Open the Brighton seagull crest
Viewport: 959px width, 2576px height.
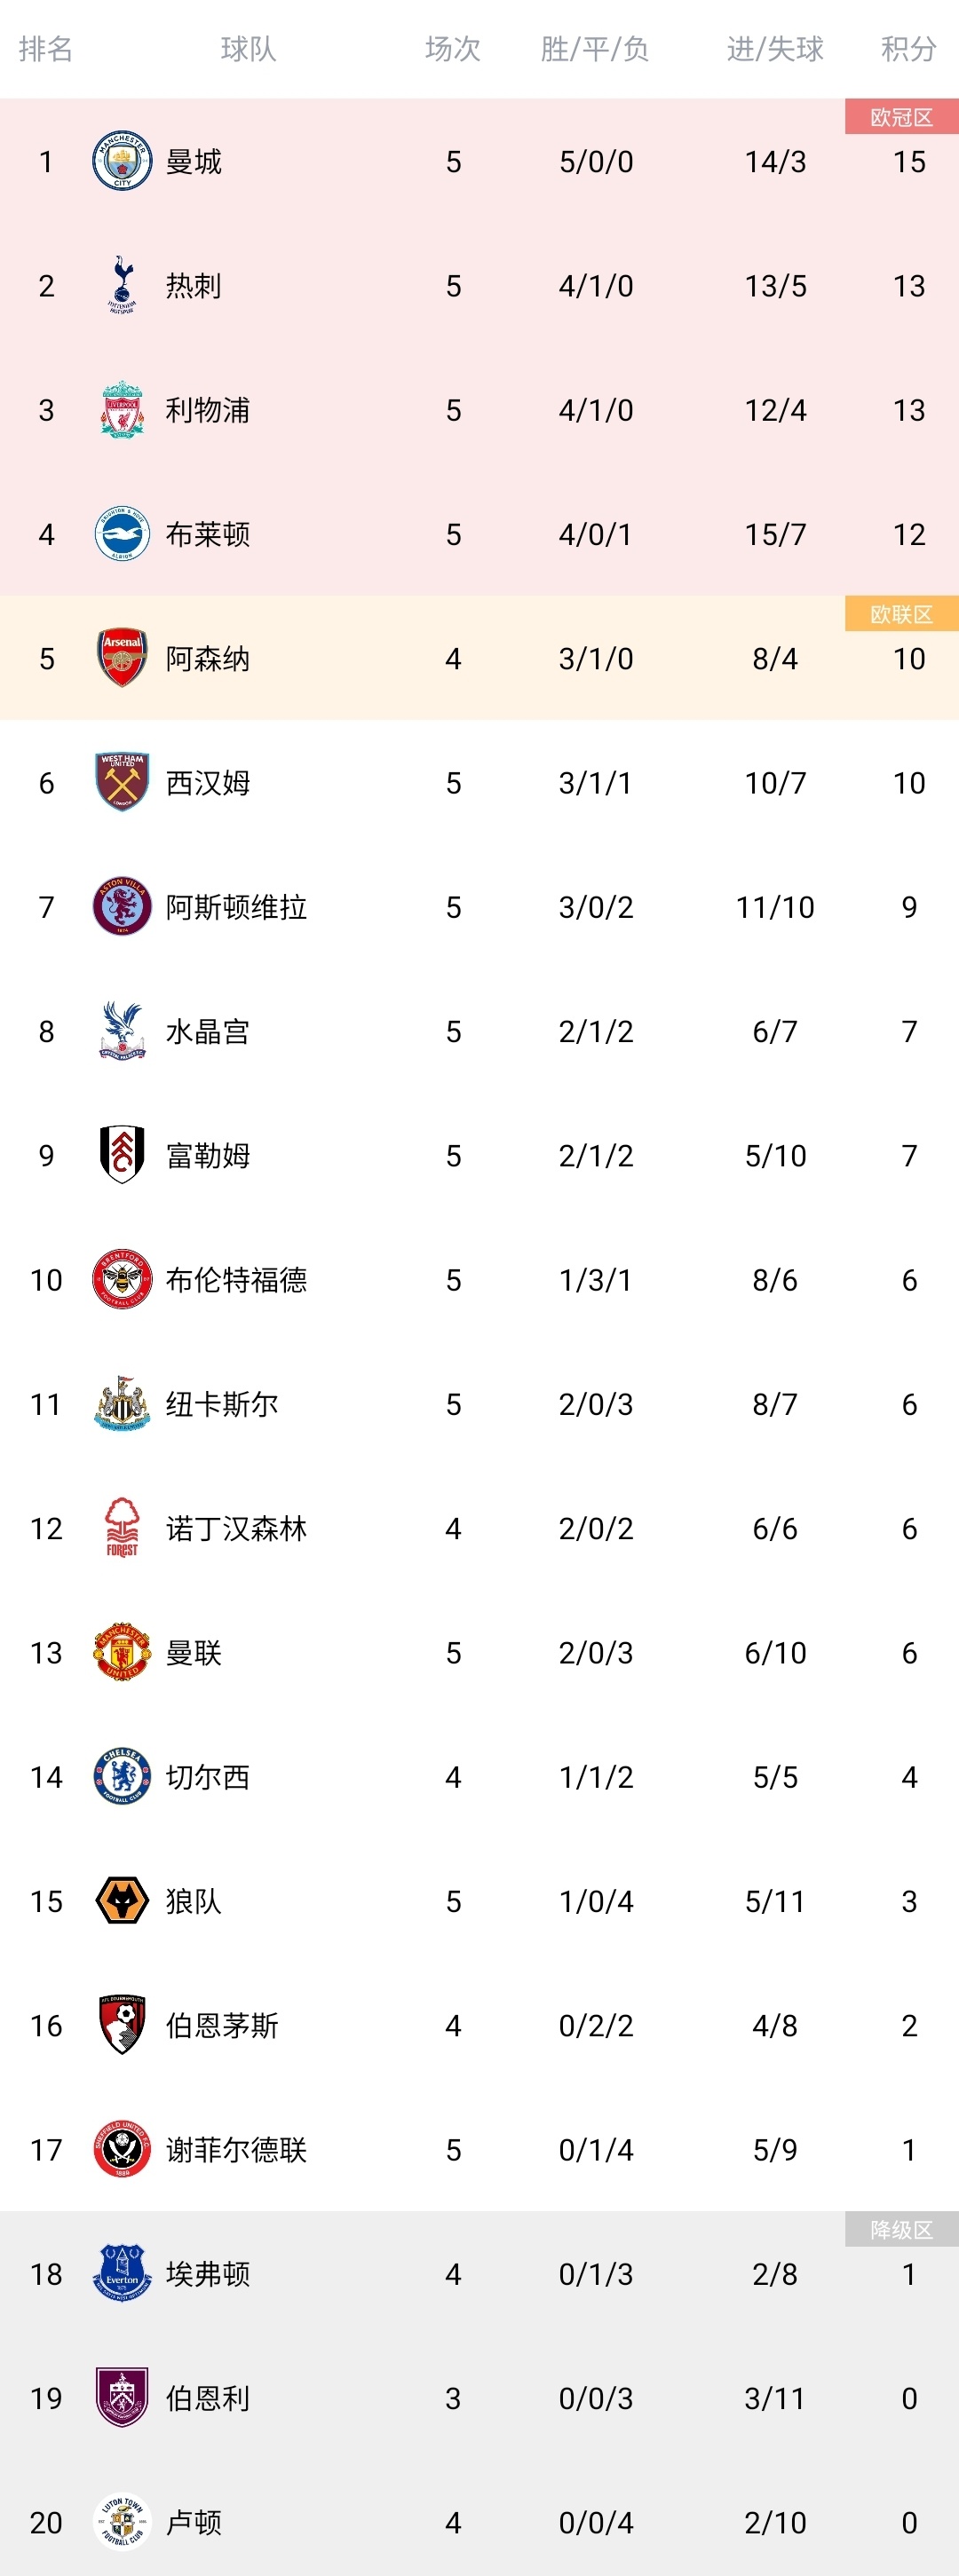click(122, 534)
